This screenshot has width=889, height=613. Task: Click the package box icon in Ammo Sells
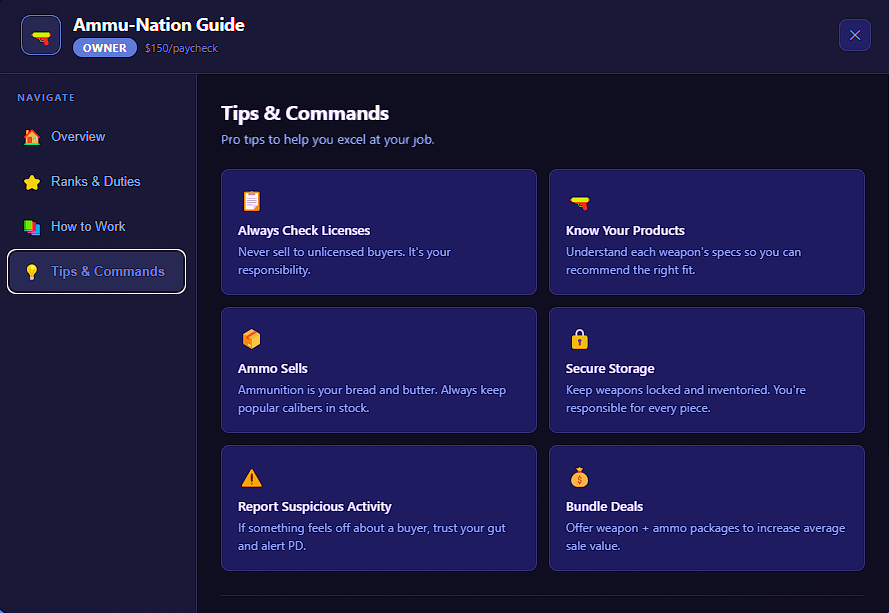[x=252, y=339]
